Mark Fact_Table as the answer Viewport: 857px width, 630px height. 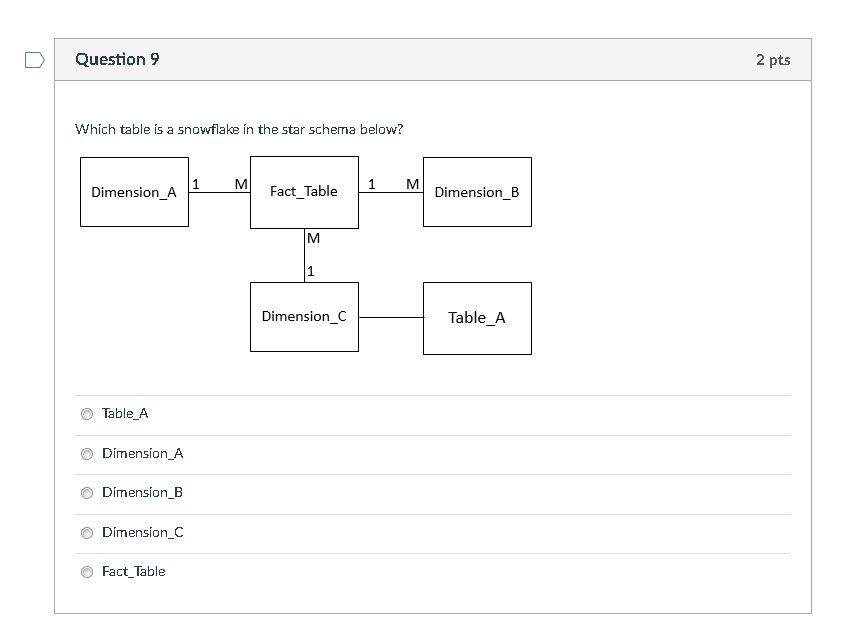pos(87,572)
